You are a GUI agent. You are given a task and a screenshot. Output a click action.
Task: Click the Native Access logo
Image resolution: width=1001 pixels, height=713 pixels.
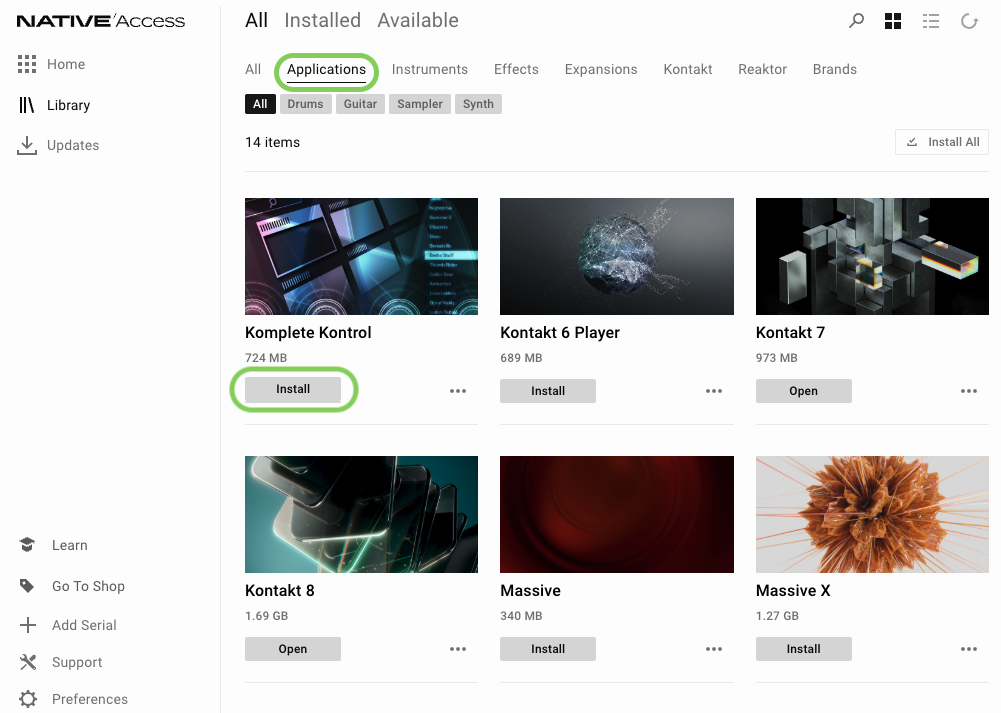[101, 21]
